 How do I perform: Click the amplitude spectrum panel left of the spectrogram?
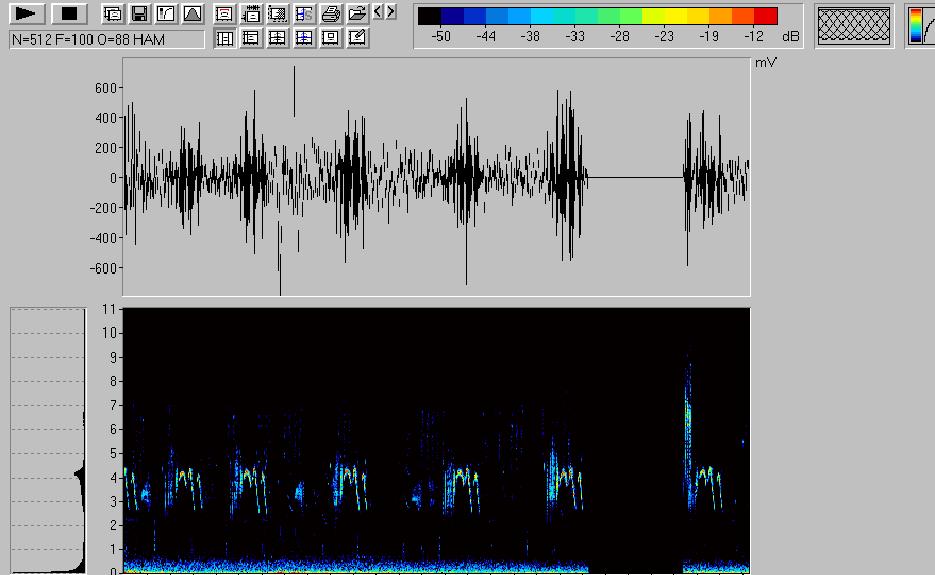(x=48, y=440)
